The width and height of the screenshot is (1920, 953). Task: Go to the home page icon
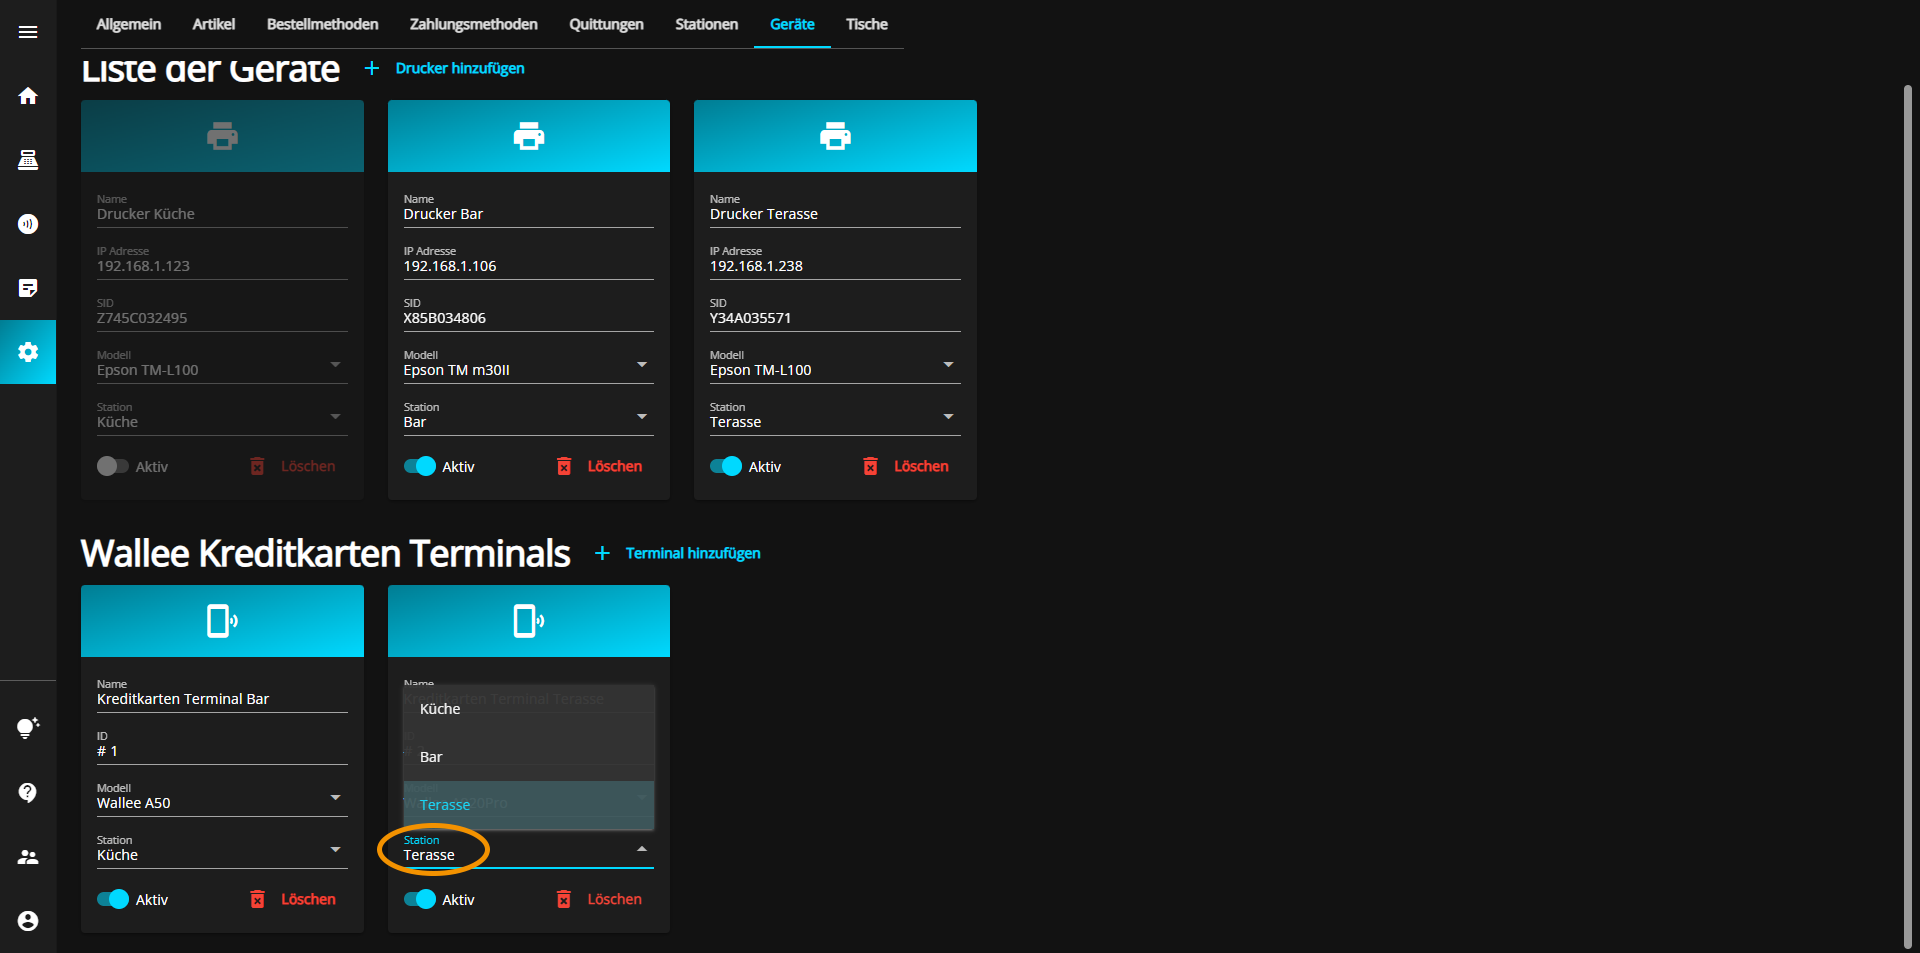coord(28,96)
